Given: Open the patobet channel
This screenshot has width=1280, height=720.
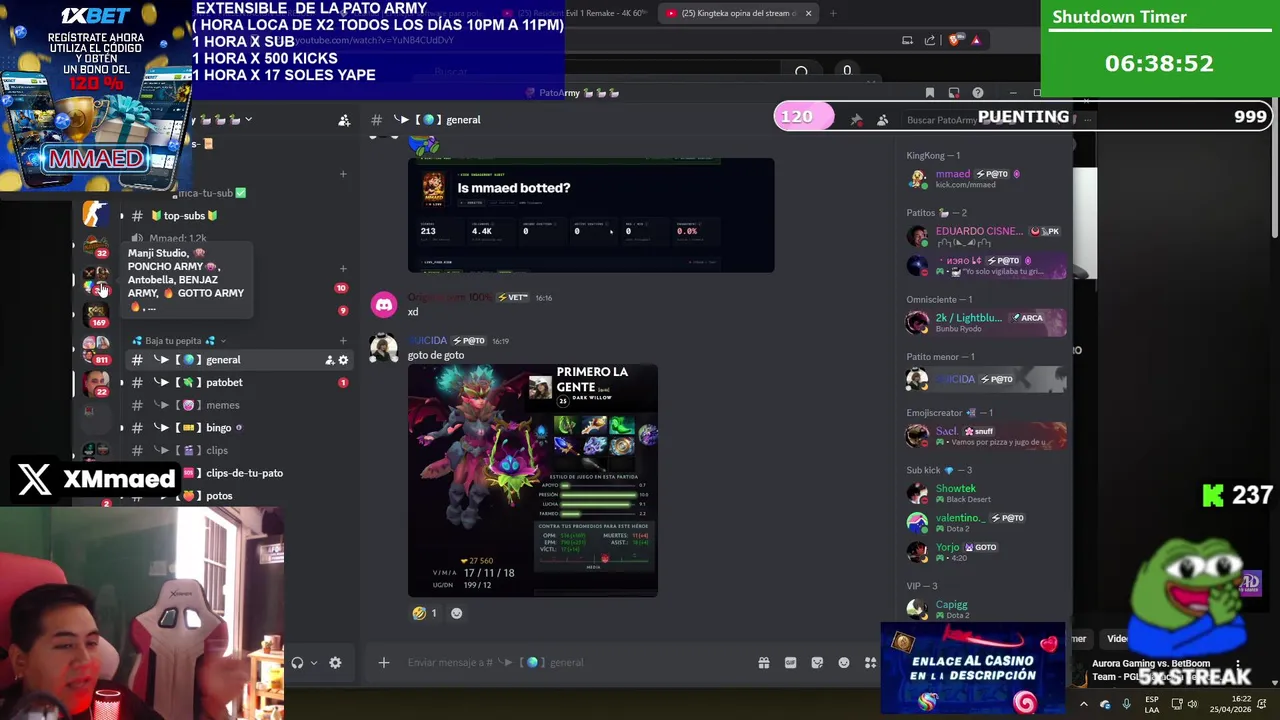Looking at the screenshot, I should [x=238, y=382].
